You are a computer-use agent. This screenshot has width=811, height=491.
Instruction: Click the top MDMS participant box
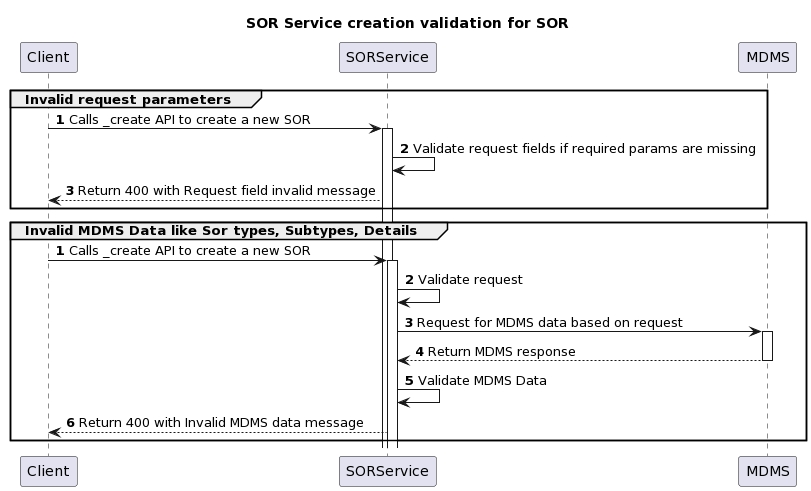(x=767, y=57)
